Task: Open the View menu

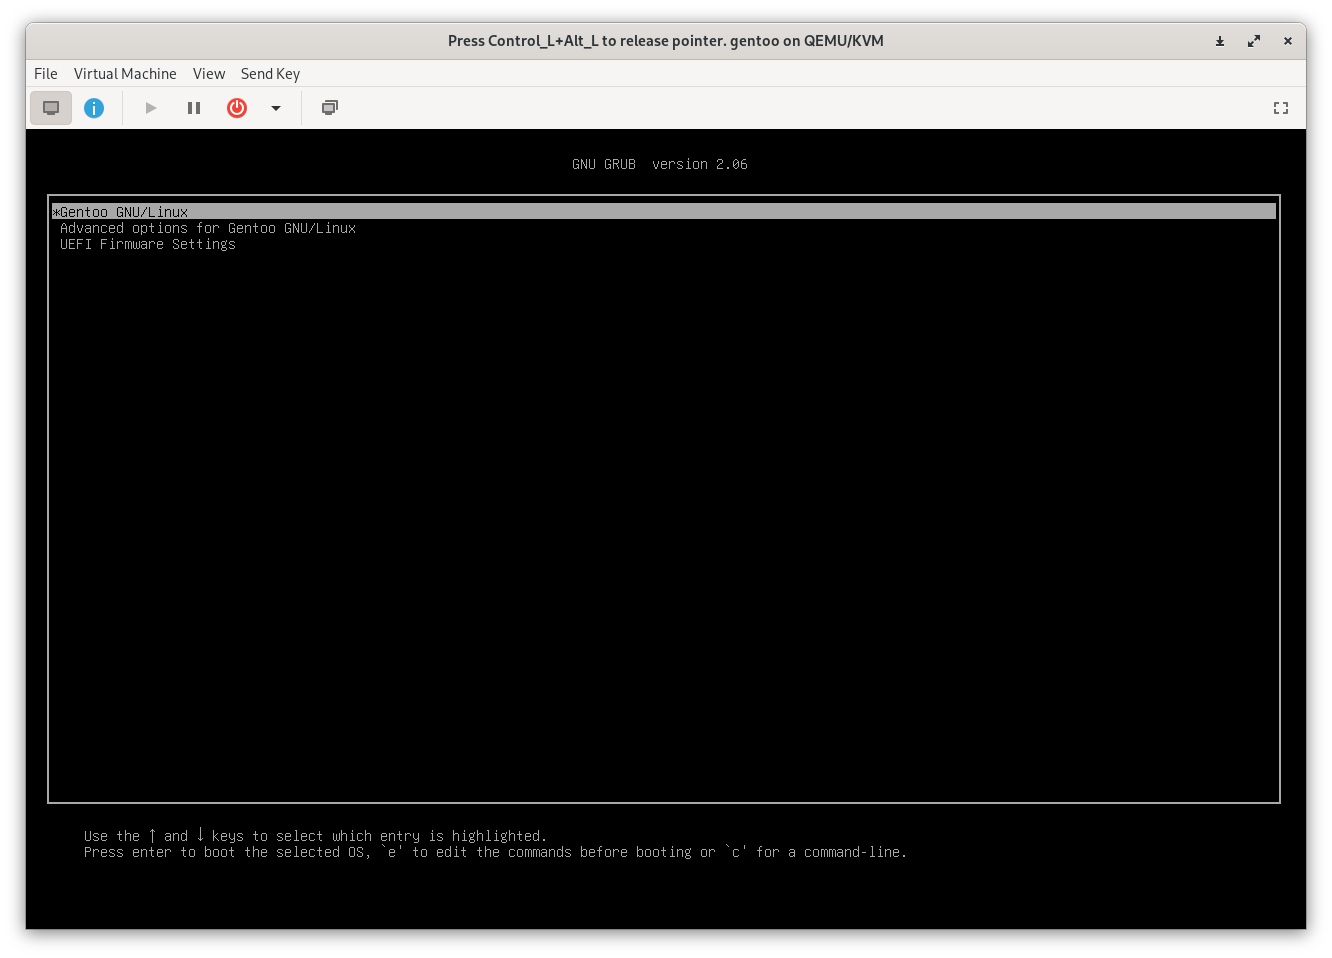Action: coord(209,73)
